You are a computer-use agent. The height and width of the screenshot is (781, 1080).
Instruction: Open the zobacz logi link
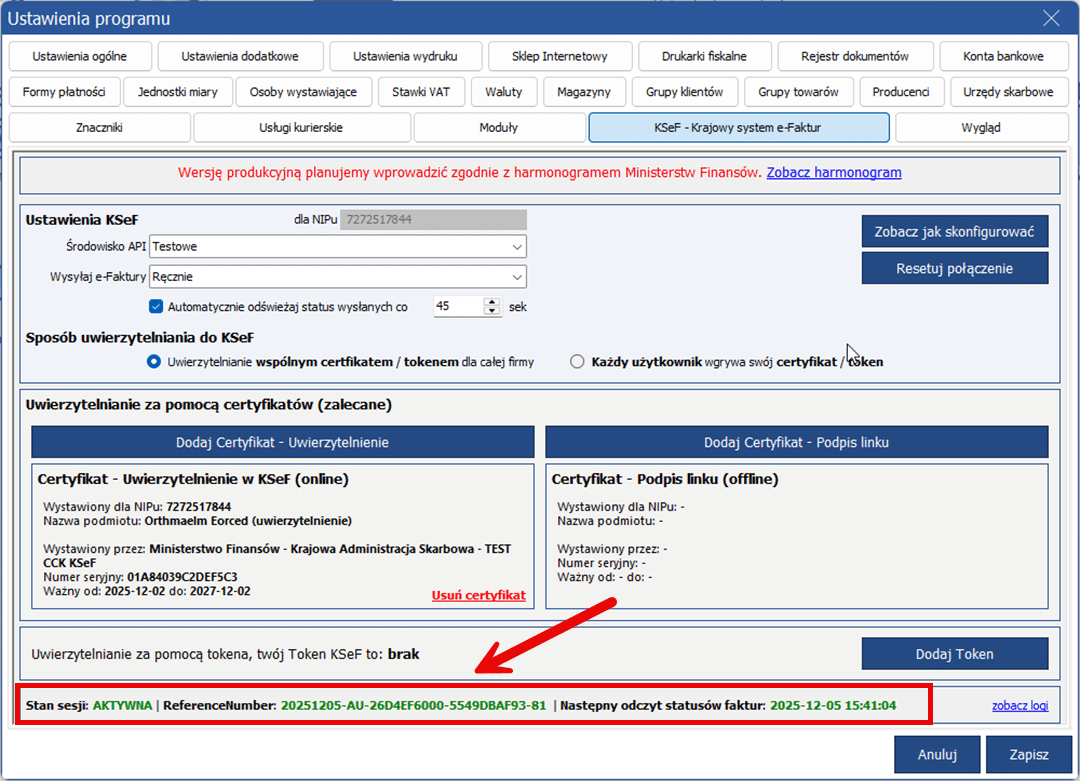(x=1020, y=705)
